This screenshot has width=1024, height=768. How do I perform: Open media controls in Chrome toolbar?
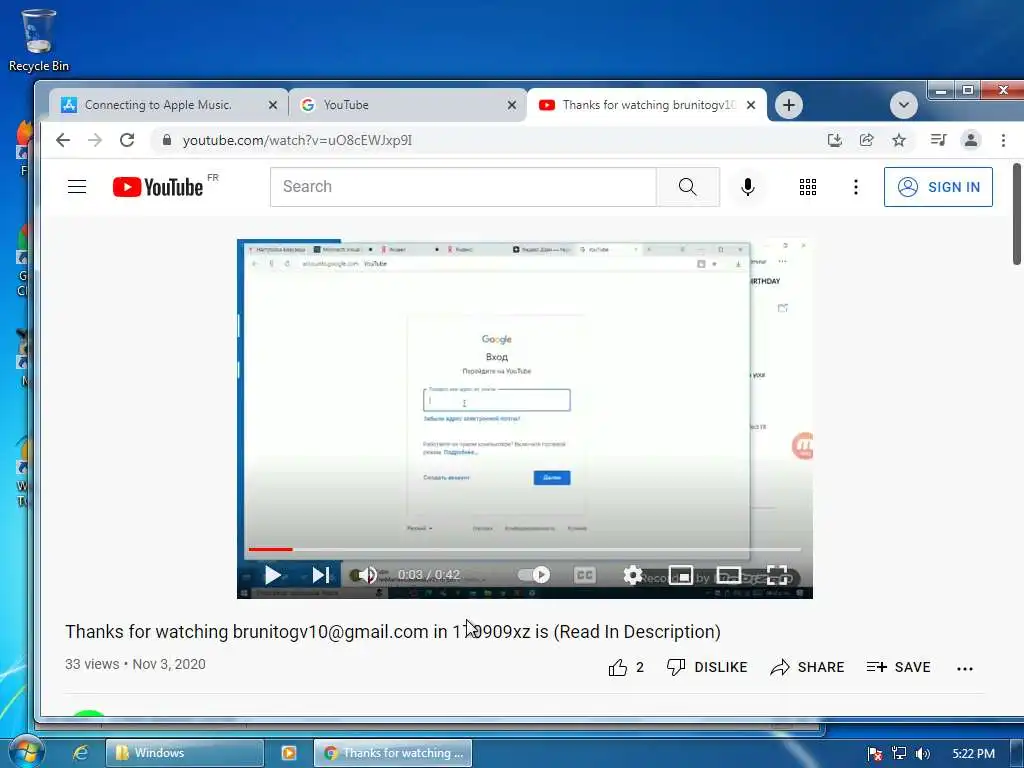[938, 140]
